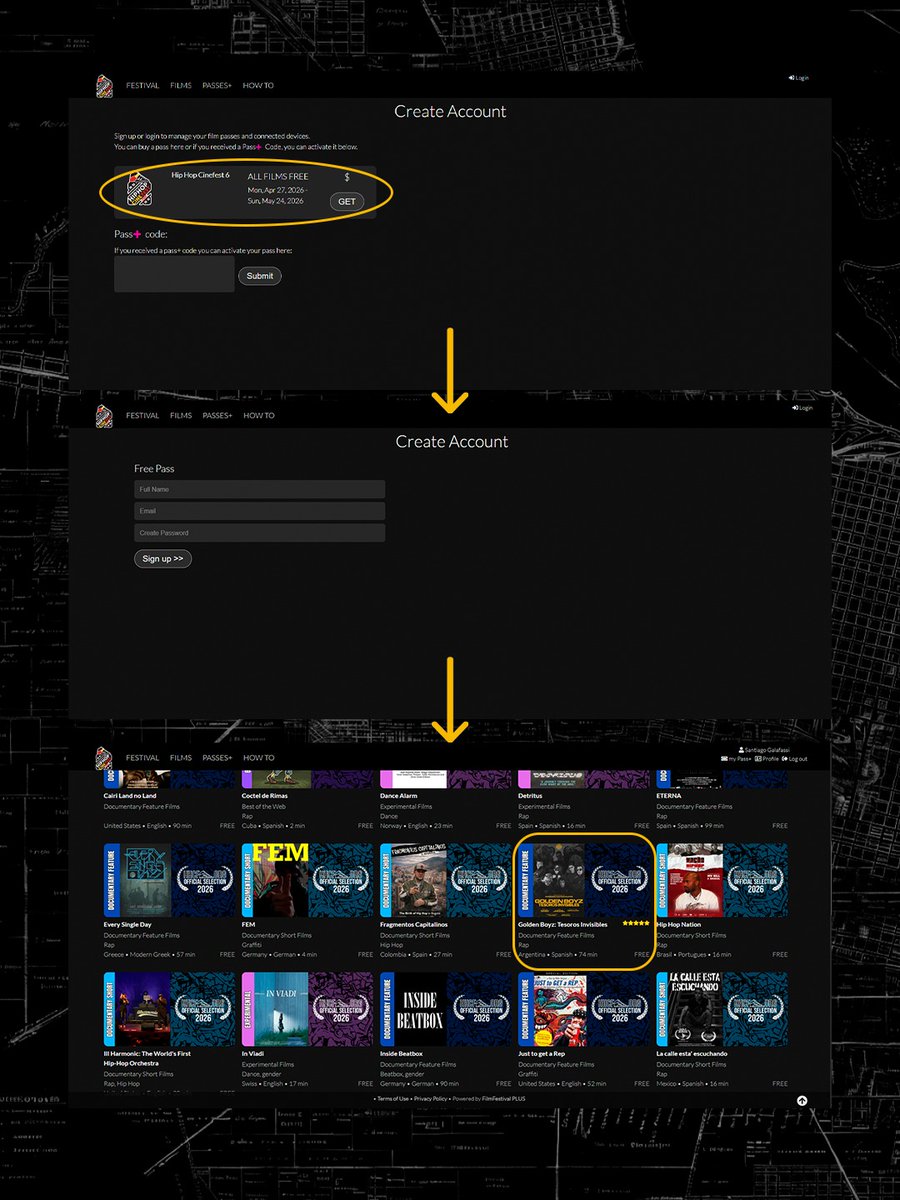
Task: Open FILMS menu on the pass selection page
Action: coord(181,86)
